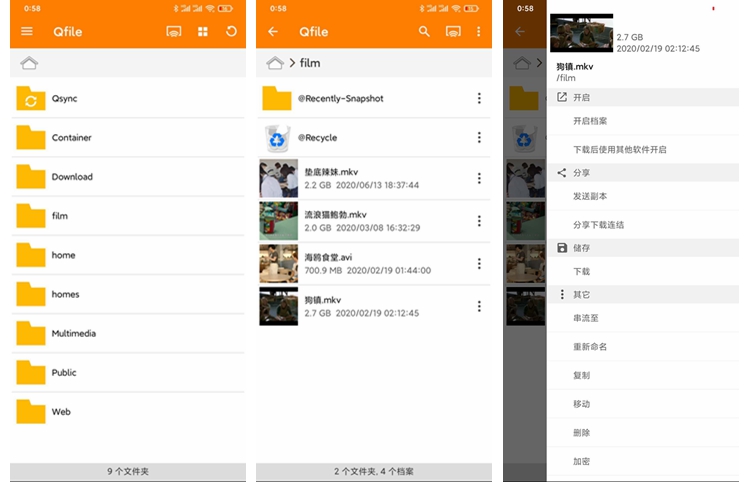Open more options for 狗镇.mkv
This screenshot has height=482, width=749.
click(x=479, y=306)
